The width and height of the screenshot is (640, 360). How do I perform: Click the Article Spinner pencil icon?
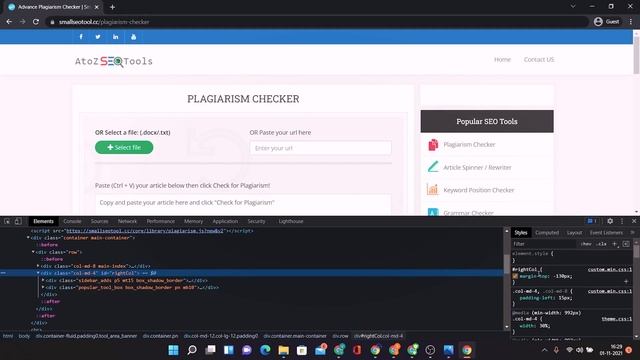click(433, 167)
